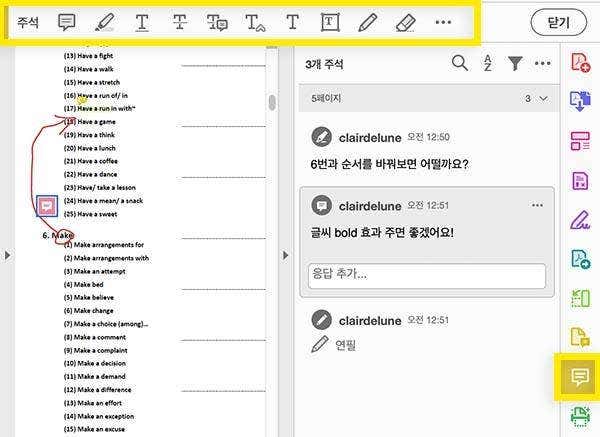
Task: Click '(10) Make a decision' line
Action: pyautogui.click(x=95, y=363)
